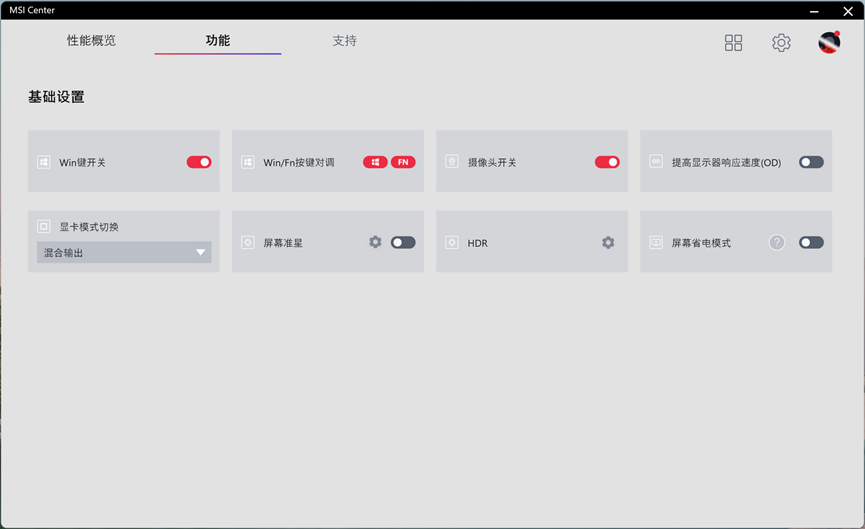Click the Windows icon beside Win键开关
Viewport: 865px width, 529px height.
44,162
